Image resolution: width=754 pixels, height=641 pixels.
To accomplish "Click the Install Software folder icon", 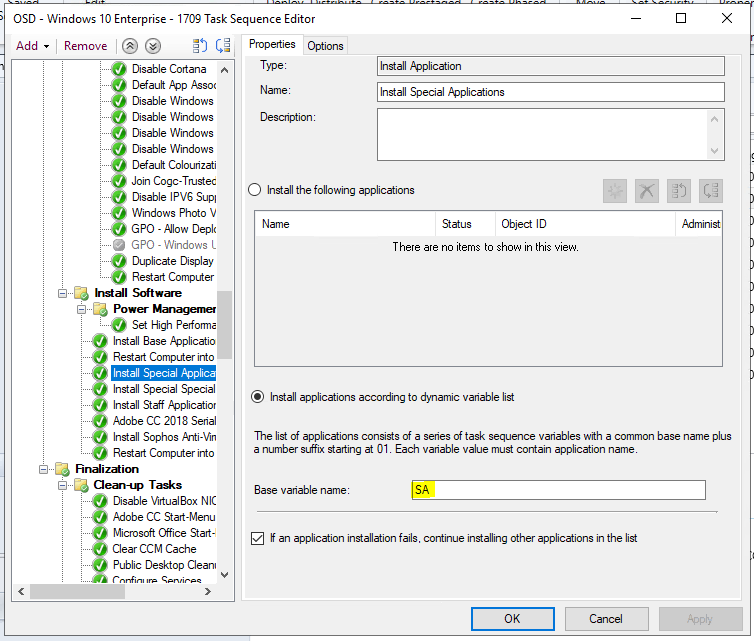I will click(81, 293).
